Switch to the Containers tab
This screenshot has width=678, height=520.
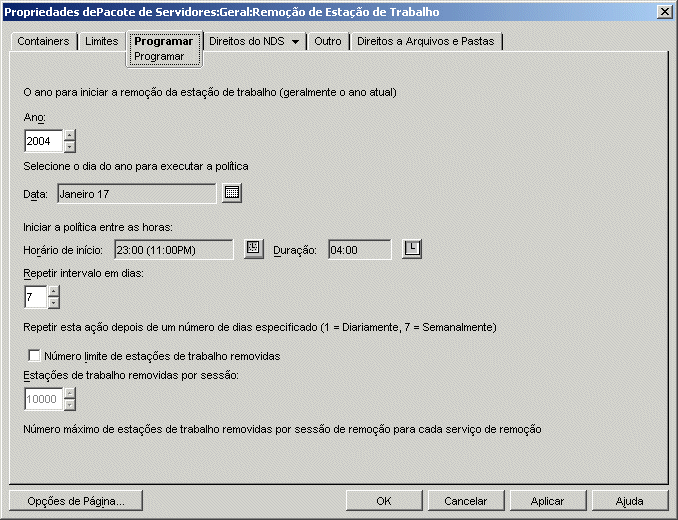pos(43,41)
